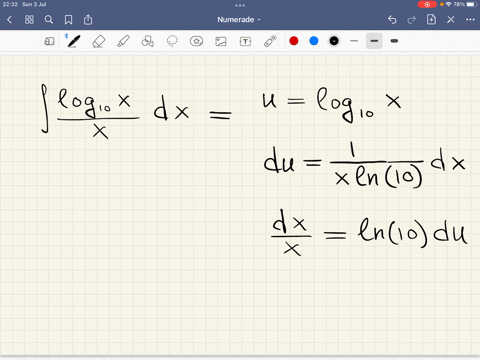
Task: Choose the red pen color
Action: coord(294,41)
